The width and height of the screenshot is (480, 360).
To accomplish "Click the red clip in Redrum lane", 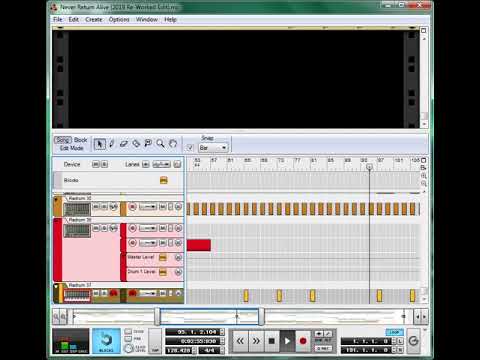I will tap(199, 245).
